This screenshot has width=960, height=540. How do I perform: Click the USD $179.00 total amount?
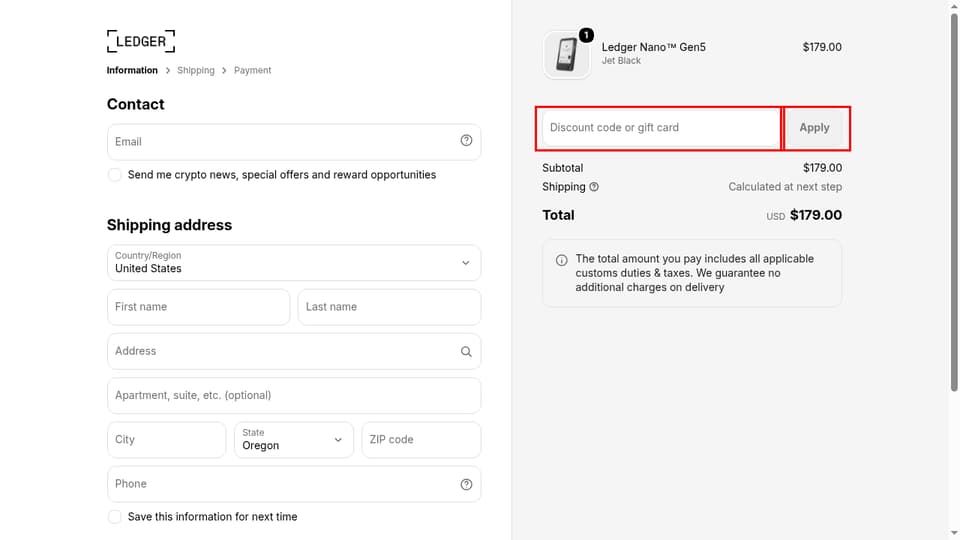coord(804,216)
